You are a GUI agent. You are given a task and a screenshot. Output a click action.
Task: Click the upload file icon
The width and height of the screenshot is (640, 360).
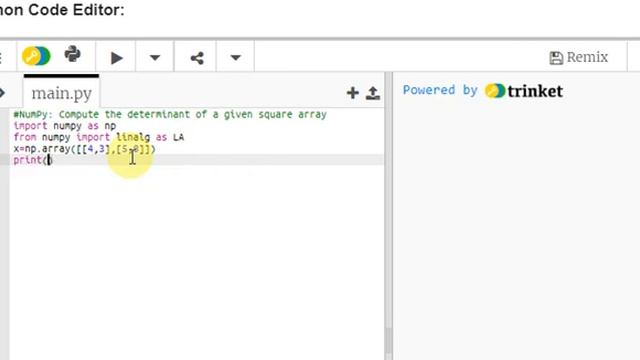[x=373, y=93]
